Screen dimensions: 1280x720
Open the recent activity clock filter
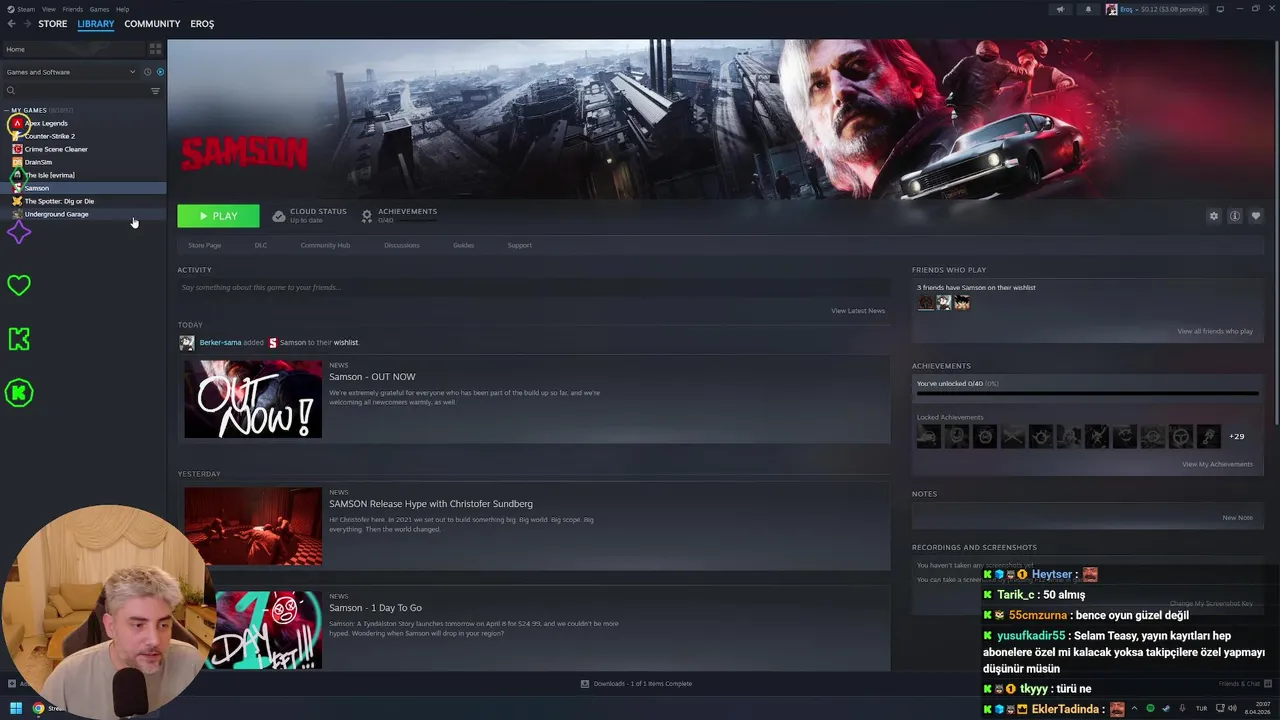[x=147, y=72]
